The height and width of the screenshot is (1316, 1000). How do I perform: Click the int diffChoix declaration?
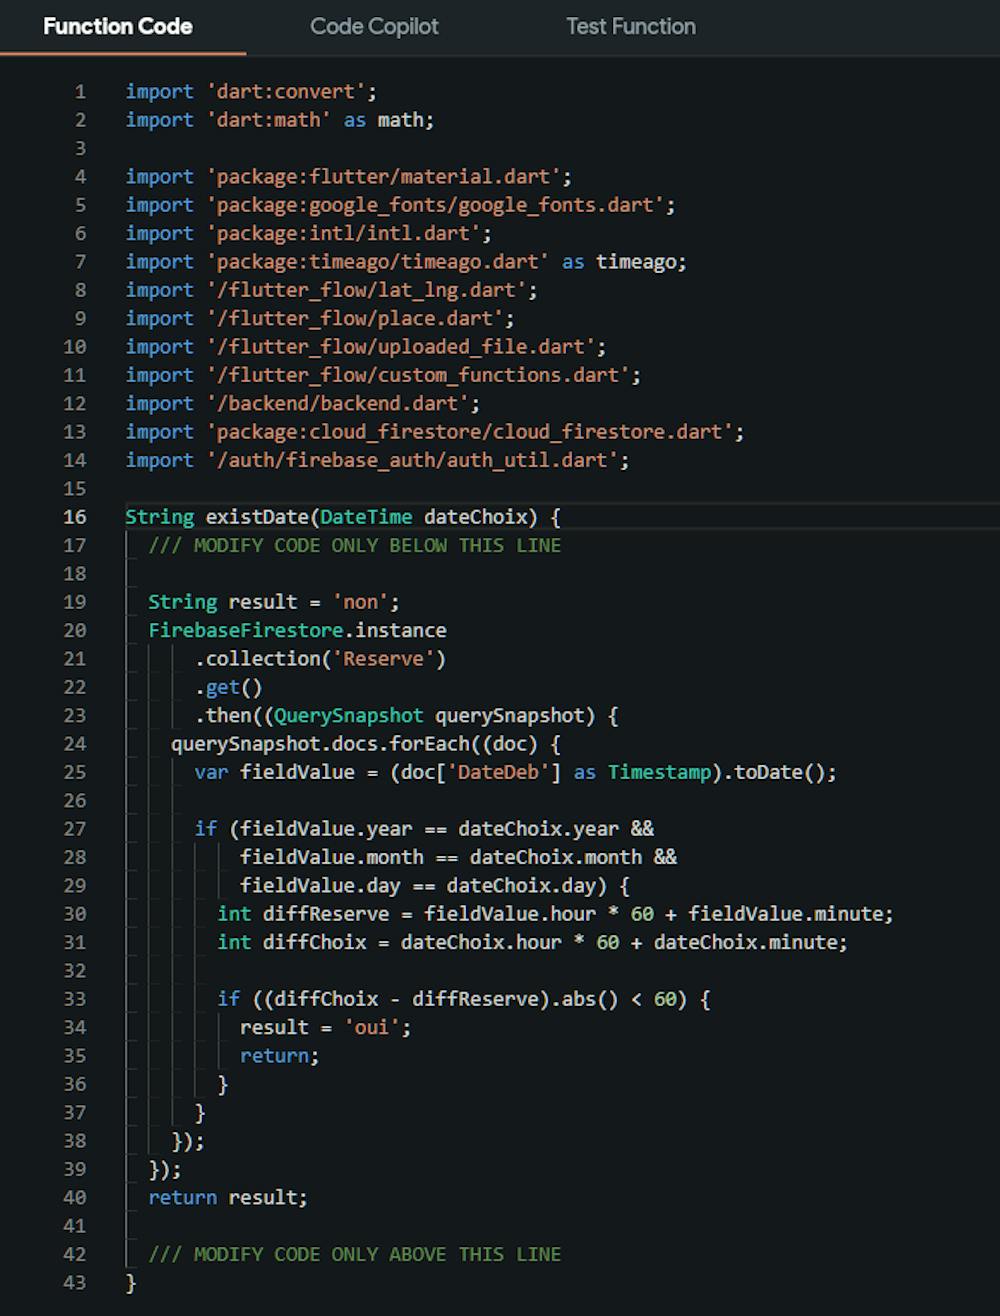(533, 942)
